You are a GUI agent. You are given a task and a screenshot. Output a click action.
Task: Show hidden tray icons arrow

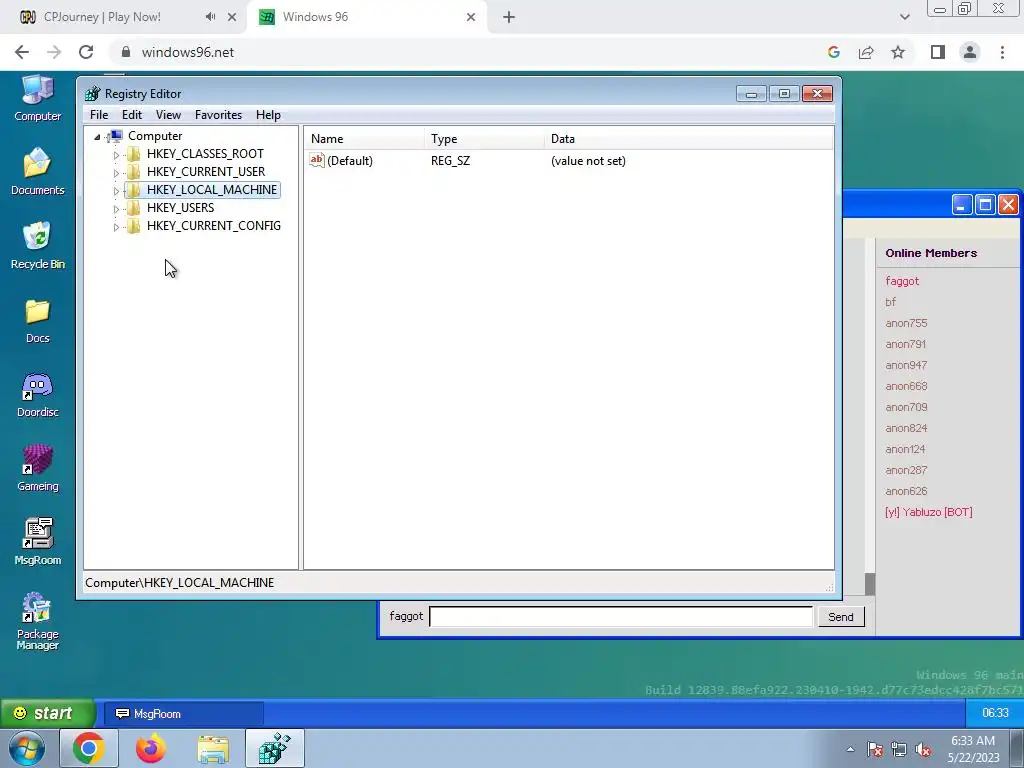pyautogui.click(x=850, y=749)
